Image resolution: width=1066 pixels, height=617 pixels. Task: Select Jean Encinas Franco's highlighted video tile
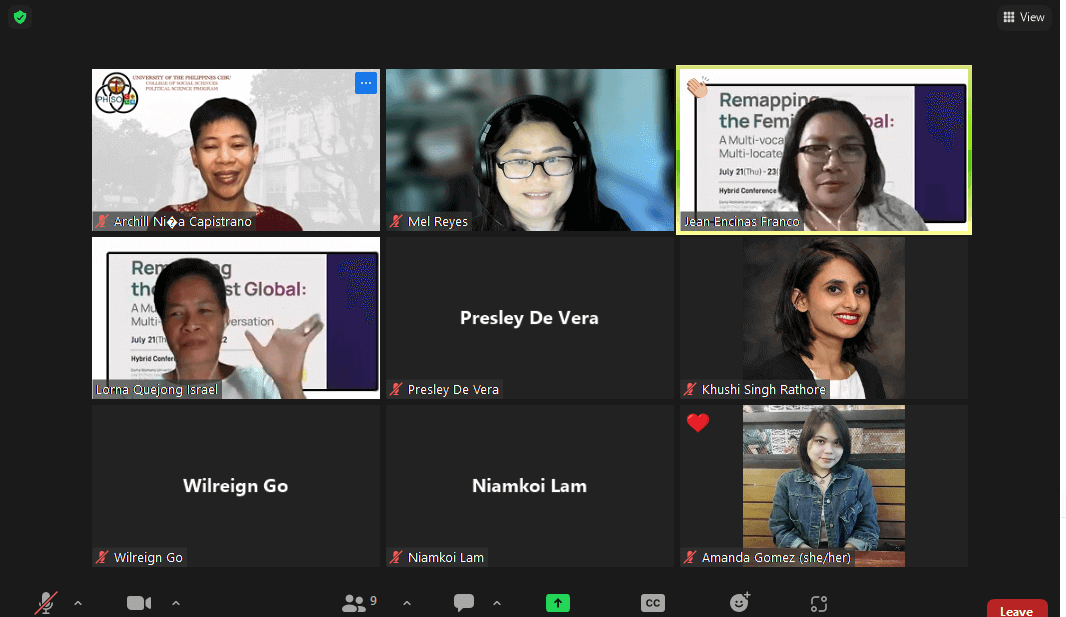click(x=824, y=150)
